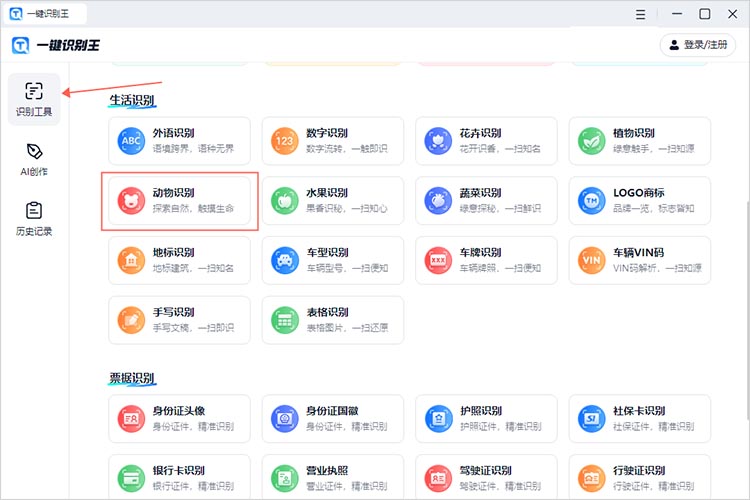Image resolution: width=750 pixels, height=500 pixels.
Task: Click the 一键识别王 logo in header
Action: [56, 45]
